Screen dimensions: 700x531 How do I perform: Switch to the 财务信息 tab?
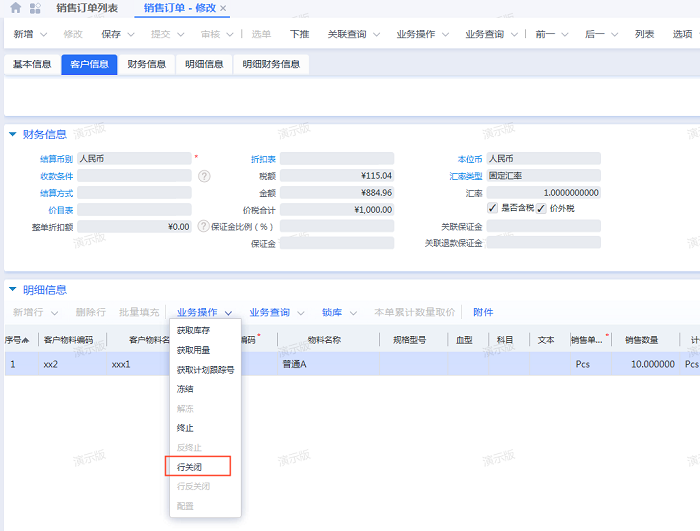click(x=146, y=65)
